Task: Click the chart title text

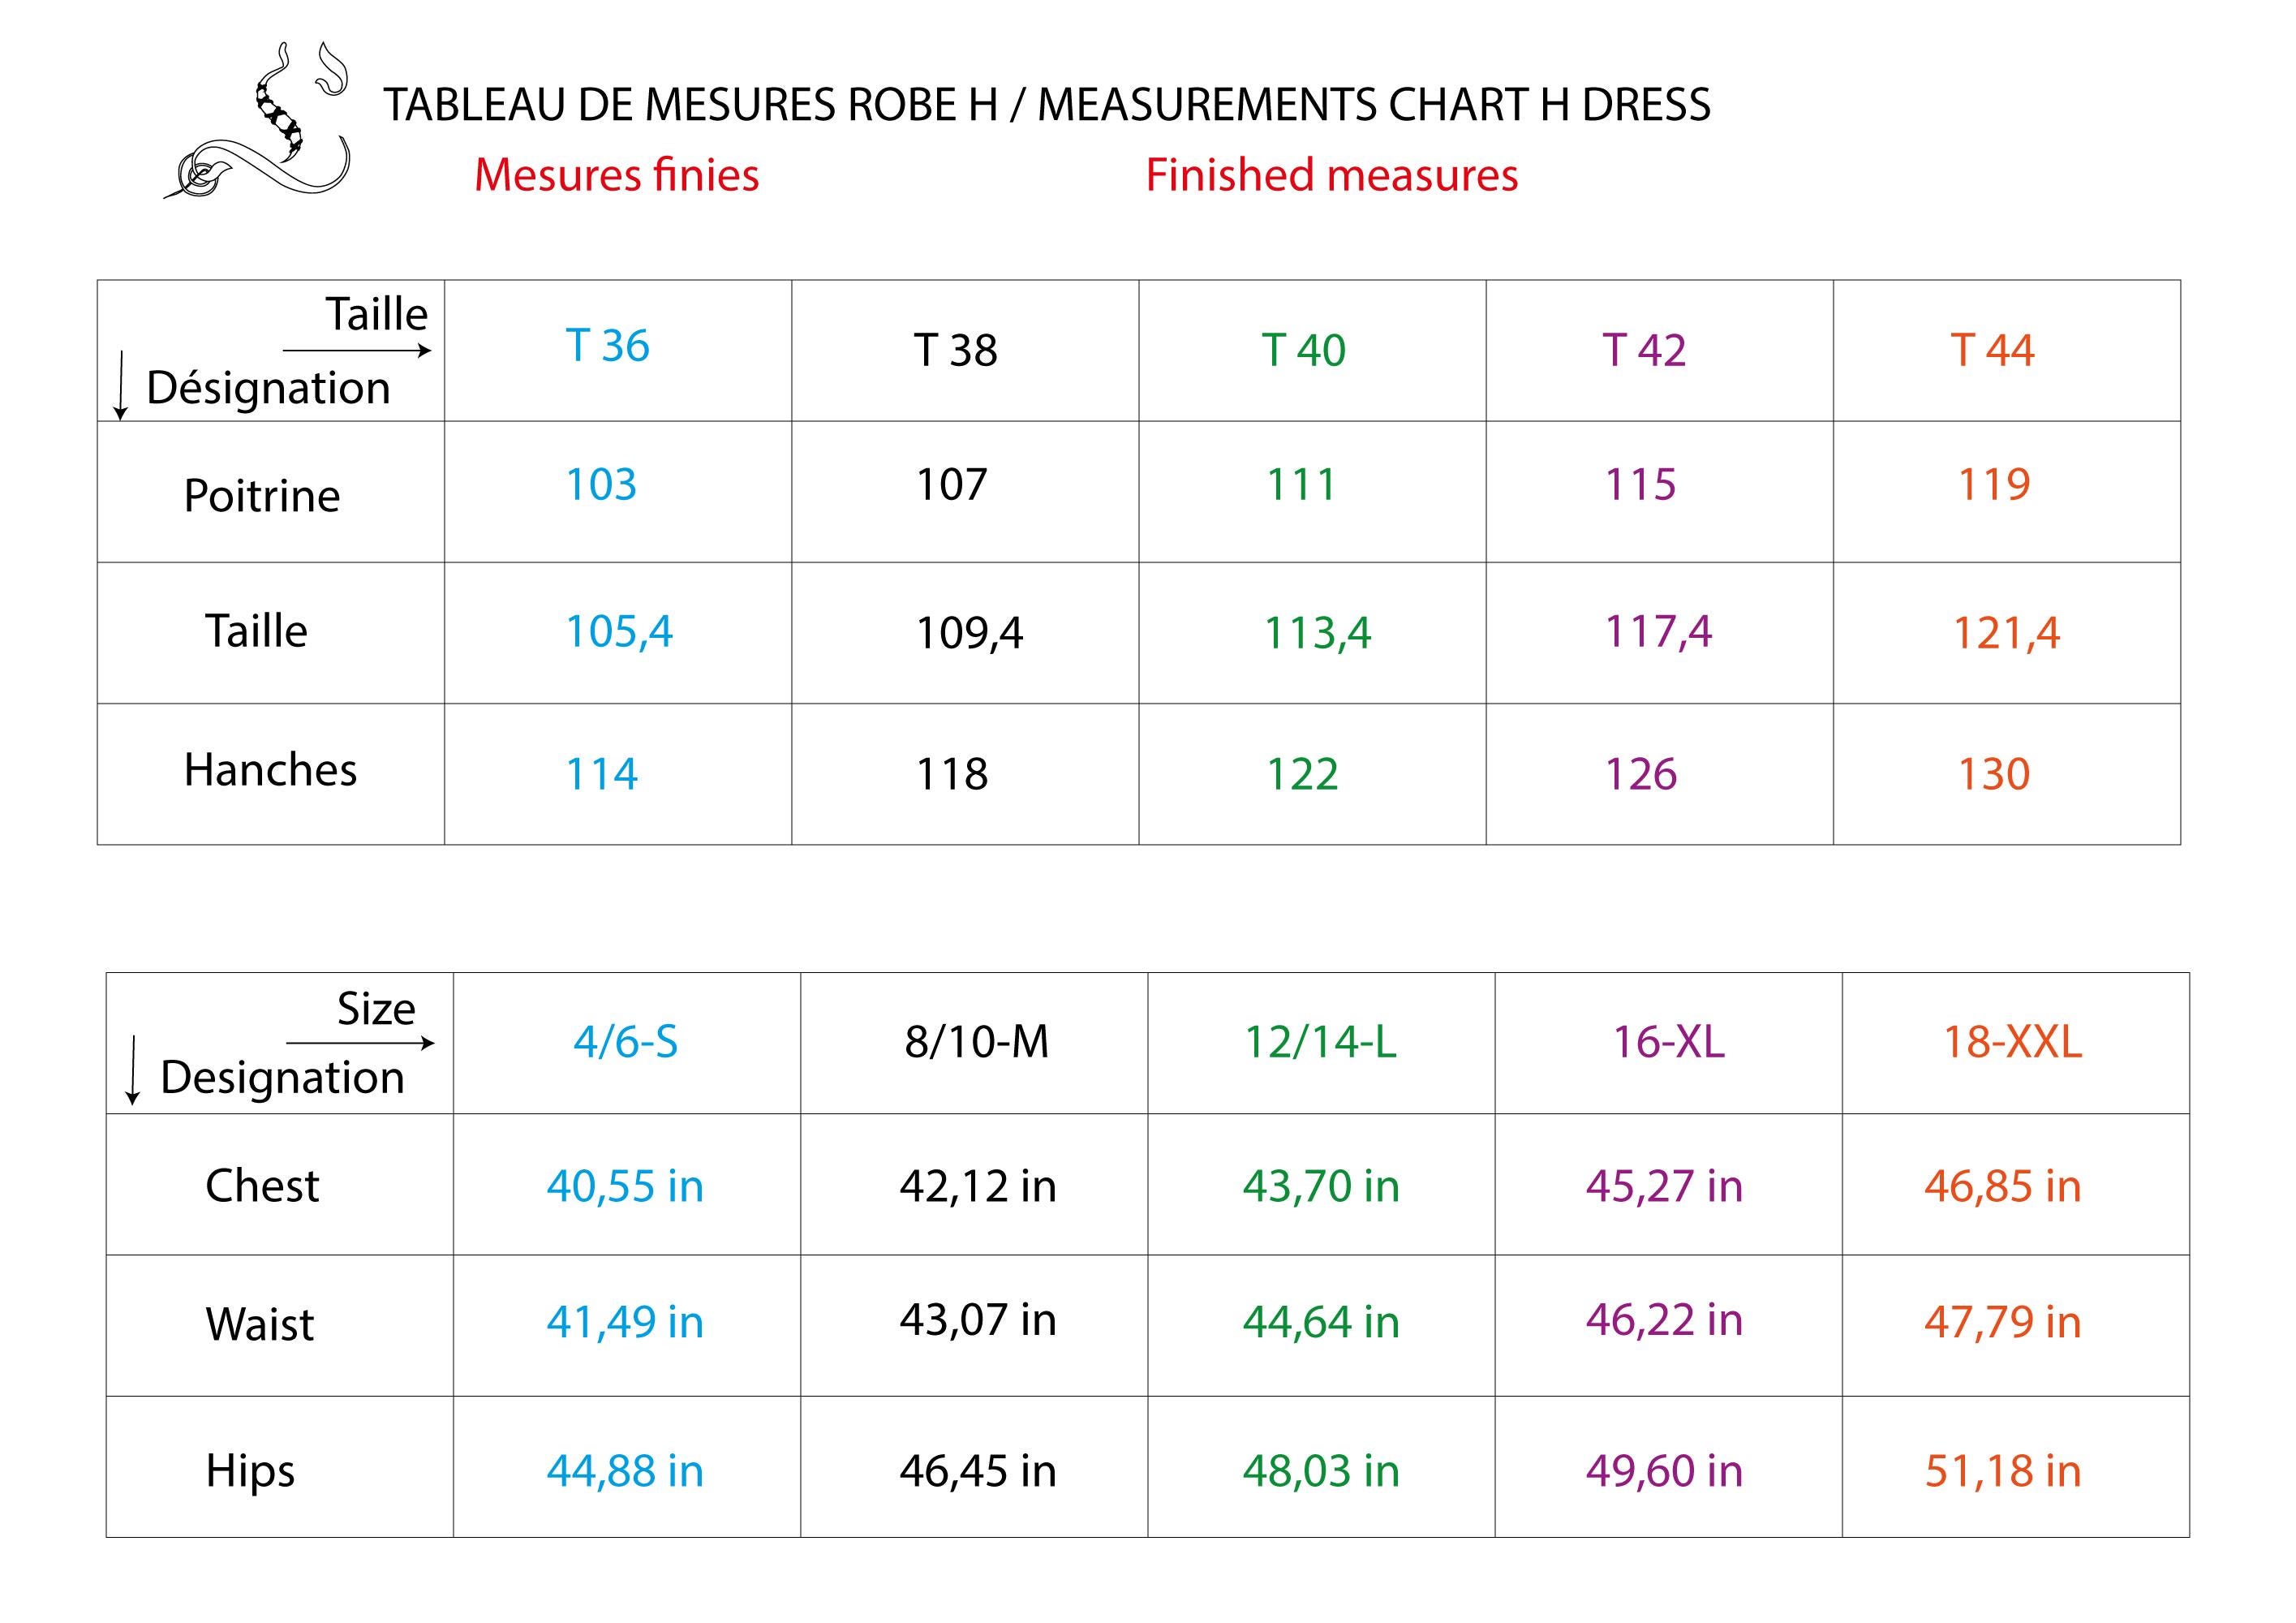Action: [1046, 105]
